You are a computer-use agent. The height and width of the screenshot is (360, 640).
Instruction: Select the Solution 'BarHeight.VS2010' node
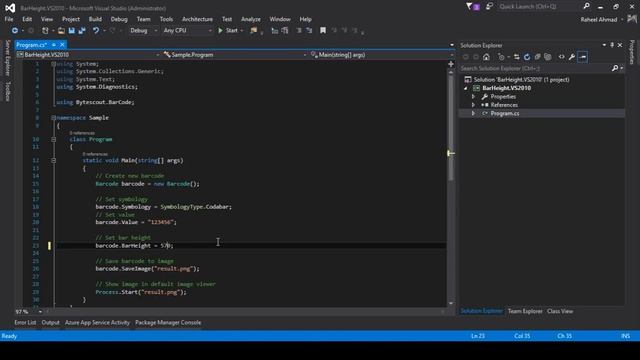[x=522, y=80]
